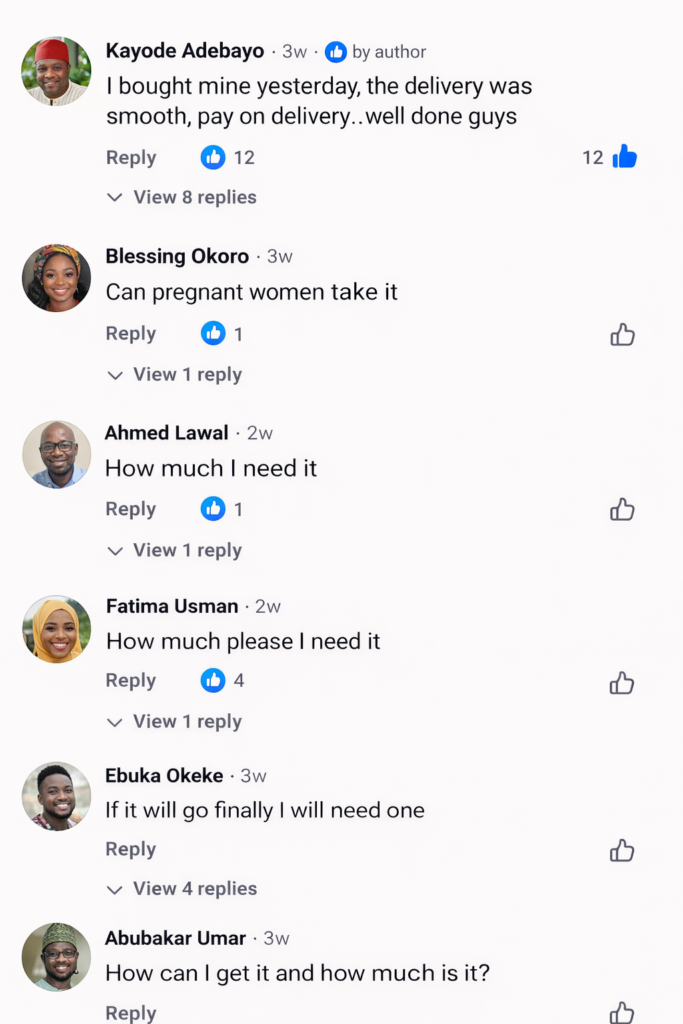683x1024 pixels.
Task: Open the like reaction badge on Ahmed Lawal's comment
Action: coord(213,509)
